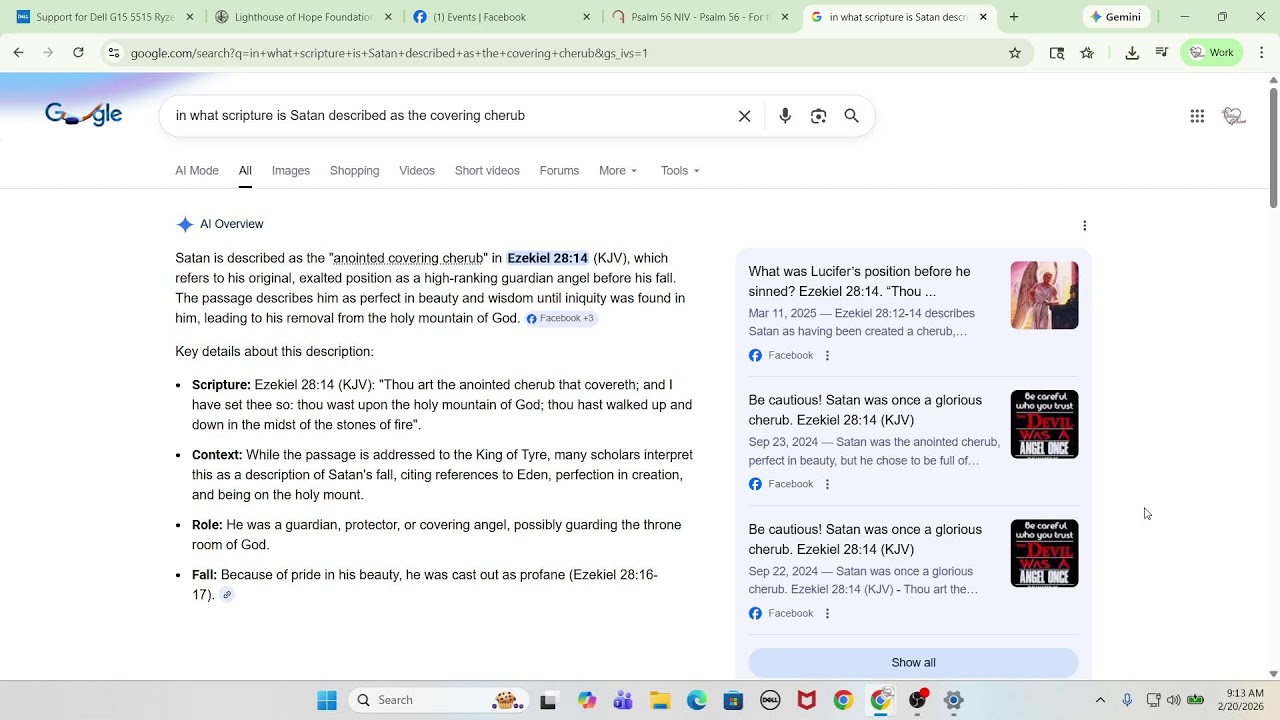Open Search by image (Google Lens)
The image size is (1280, 720).
pos(819,116)
